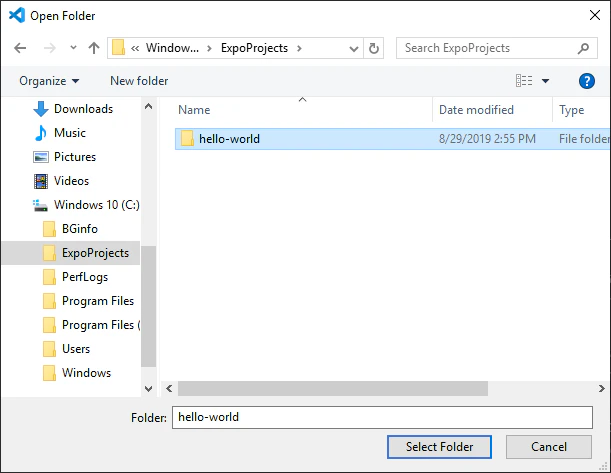Click the Downloads arrow icon
Viewport: 611px width, 473px height.
(x=41, y=109)
